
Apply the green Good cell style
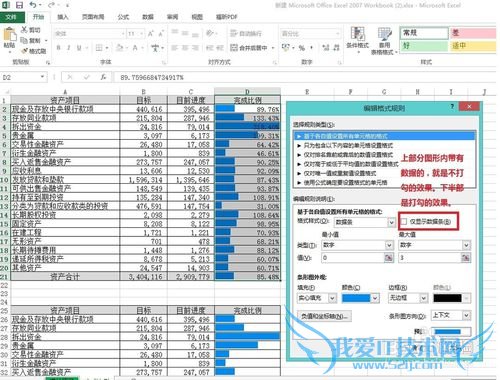click(x=424, y=46)
